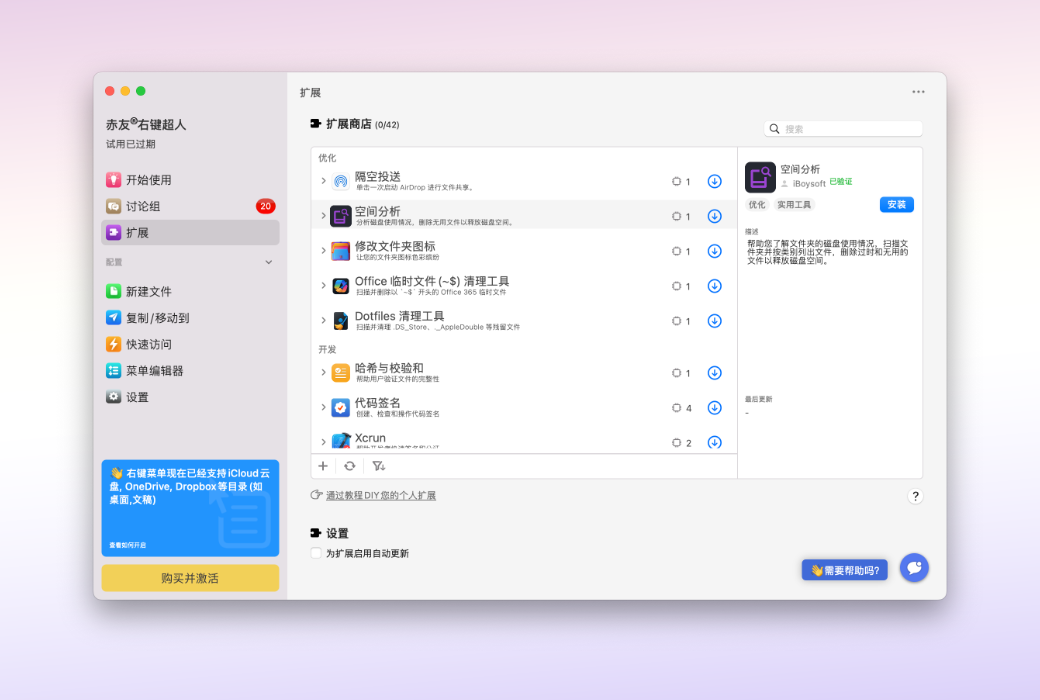The height and width of the screenshot is (700, 1040).
Task: Click the 开发 category header
Action: (x=327, y=349)
